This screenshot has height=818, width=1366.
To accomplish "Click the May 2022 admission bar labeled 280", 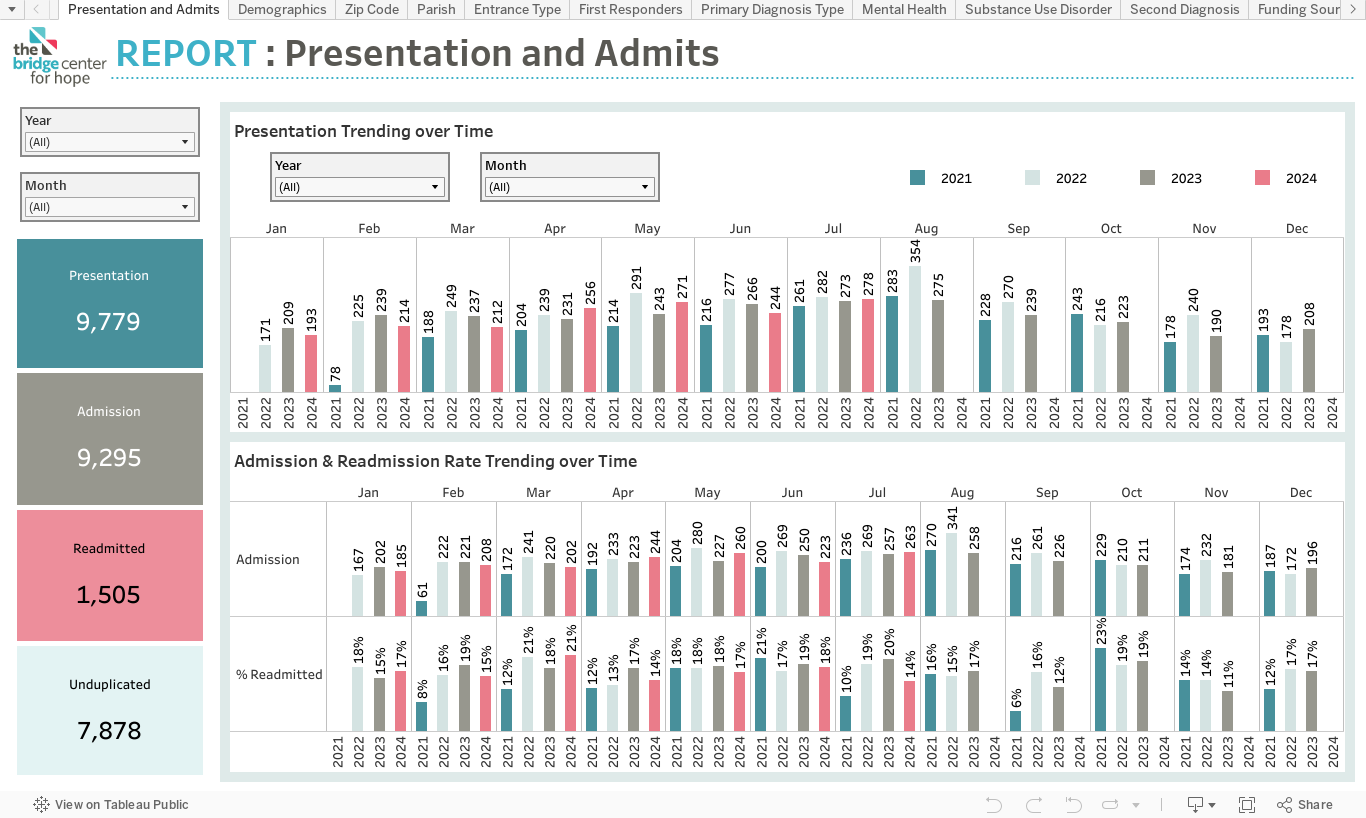I will click(x=696, y=582).
